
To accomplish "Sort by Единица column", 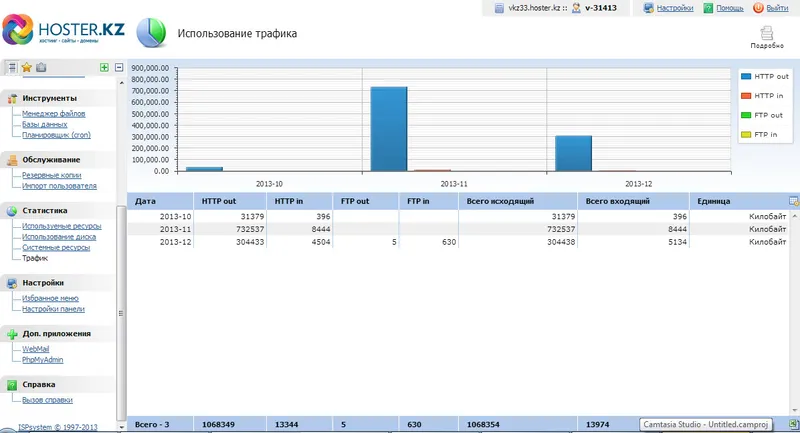I will 738,201.
